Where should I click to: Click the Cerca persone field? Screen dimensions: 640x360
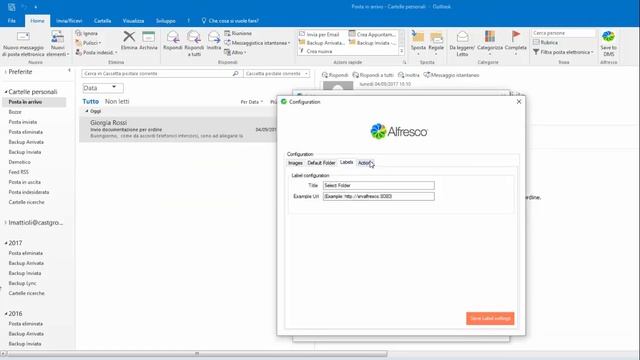pos(563,33)
